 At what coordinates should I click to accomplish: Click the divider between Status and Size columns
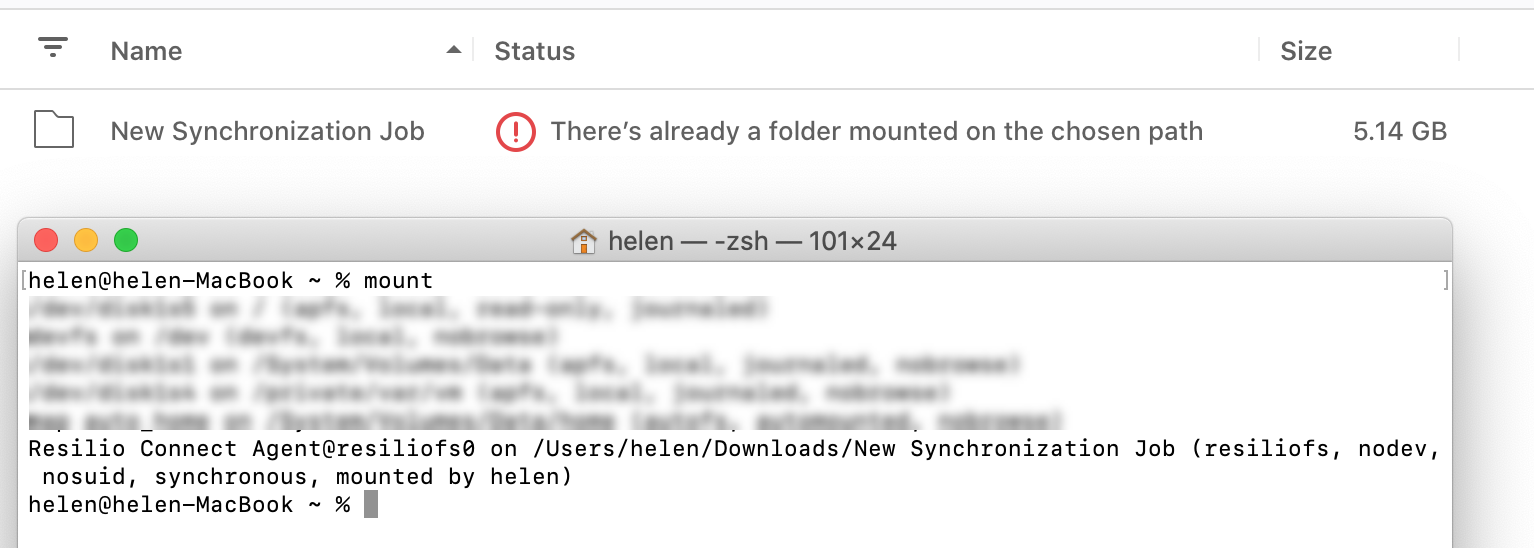point(1259,50)
